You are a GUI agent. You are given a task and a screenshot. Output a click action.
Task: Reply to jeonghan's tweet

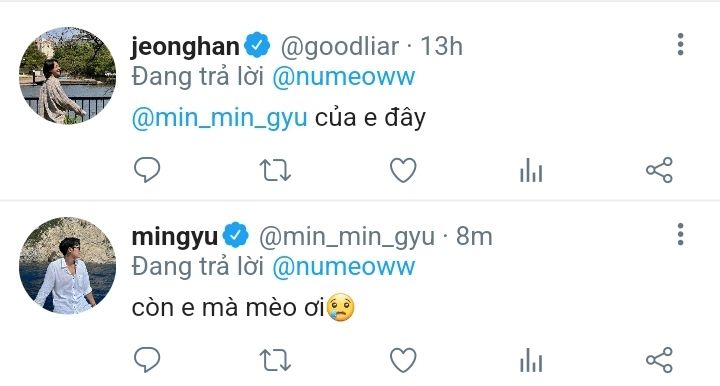pyautogui.click(x=147, y=170)
